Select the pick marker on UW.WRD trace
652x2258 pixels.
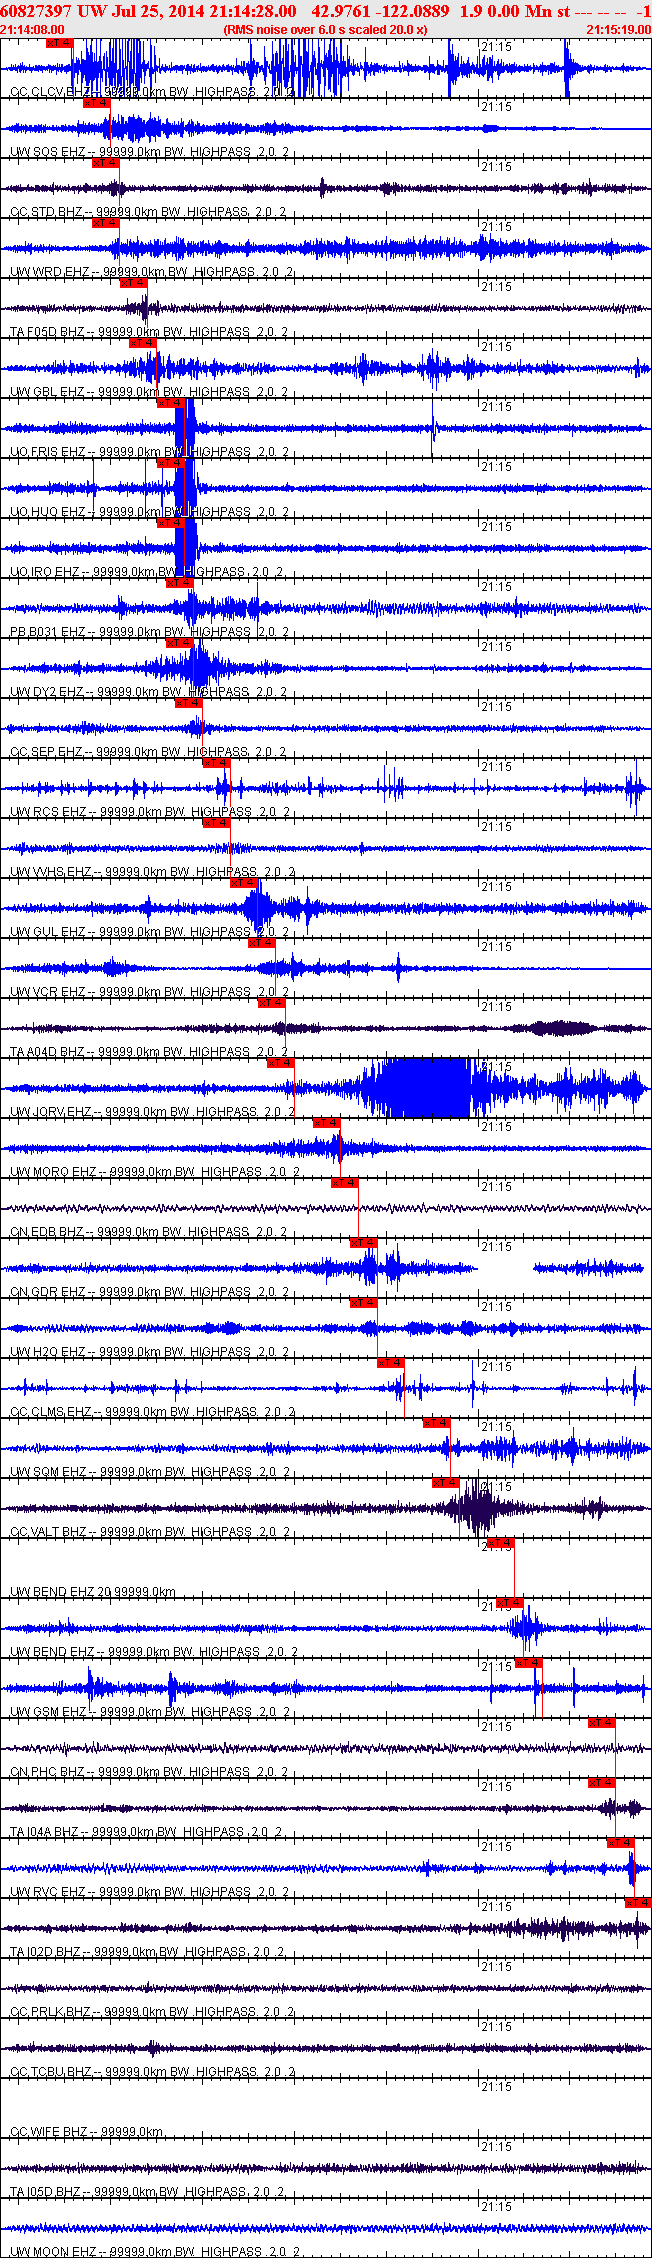click(105, 223)
